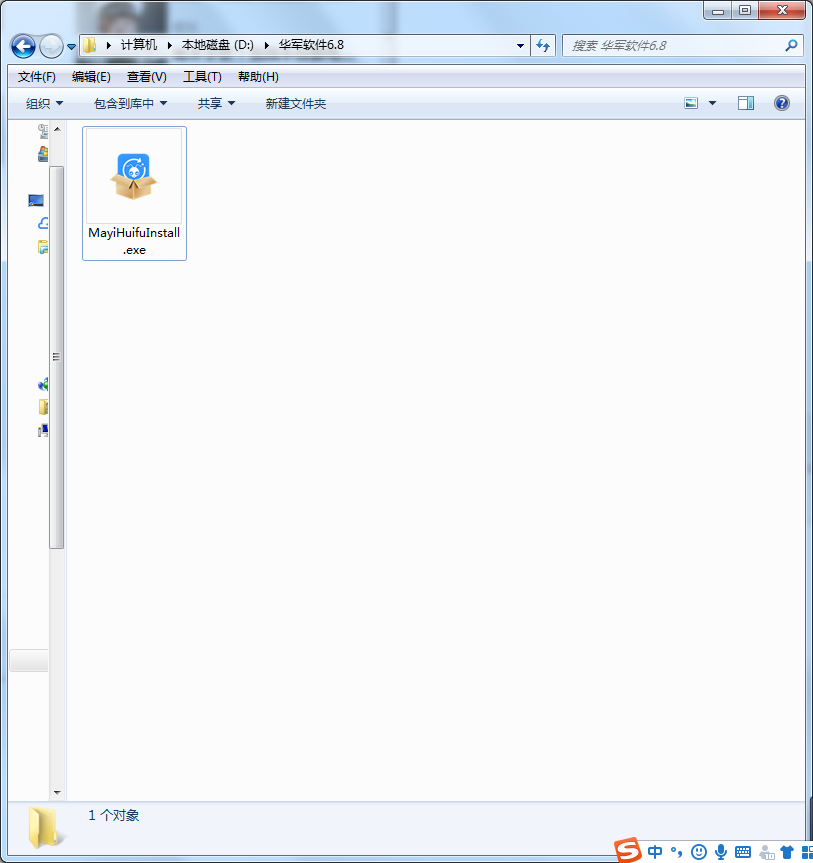Screen dimensions: 813x863
Task: Open the Sogou toolbox grid icon
Action: (x=807, y=852)
